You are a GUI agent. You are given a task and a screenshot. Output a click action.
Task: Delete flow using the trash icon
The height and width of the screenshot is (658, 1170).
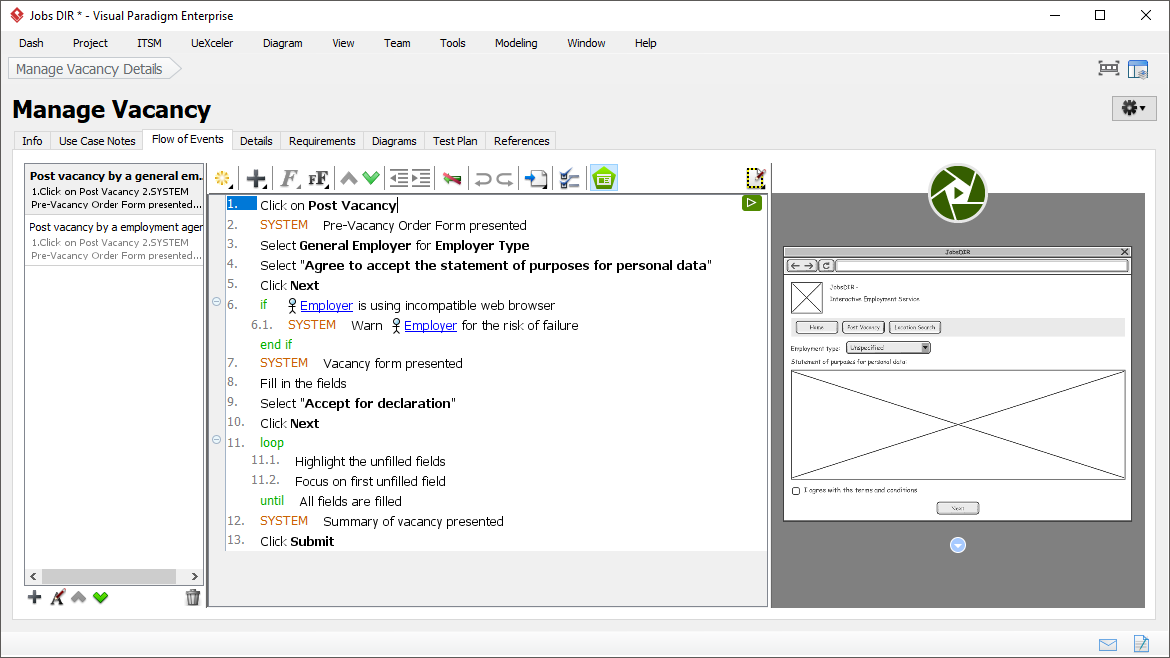pyautogui.click(x=193, y=597)
